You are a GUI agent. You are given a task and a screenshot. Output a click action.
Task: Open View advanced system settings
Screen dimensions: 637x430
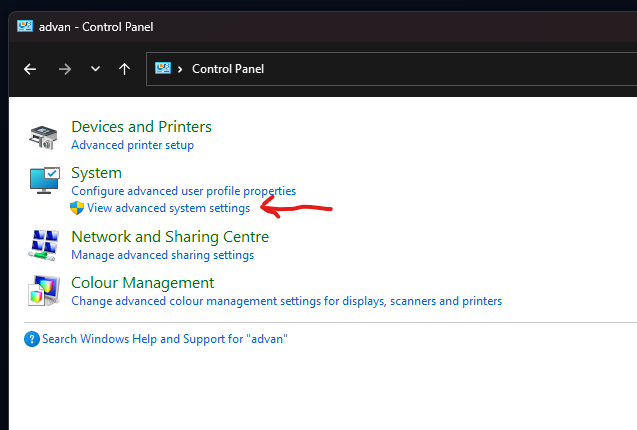point(169,208)
